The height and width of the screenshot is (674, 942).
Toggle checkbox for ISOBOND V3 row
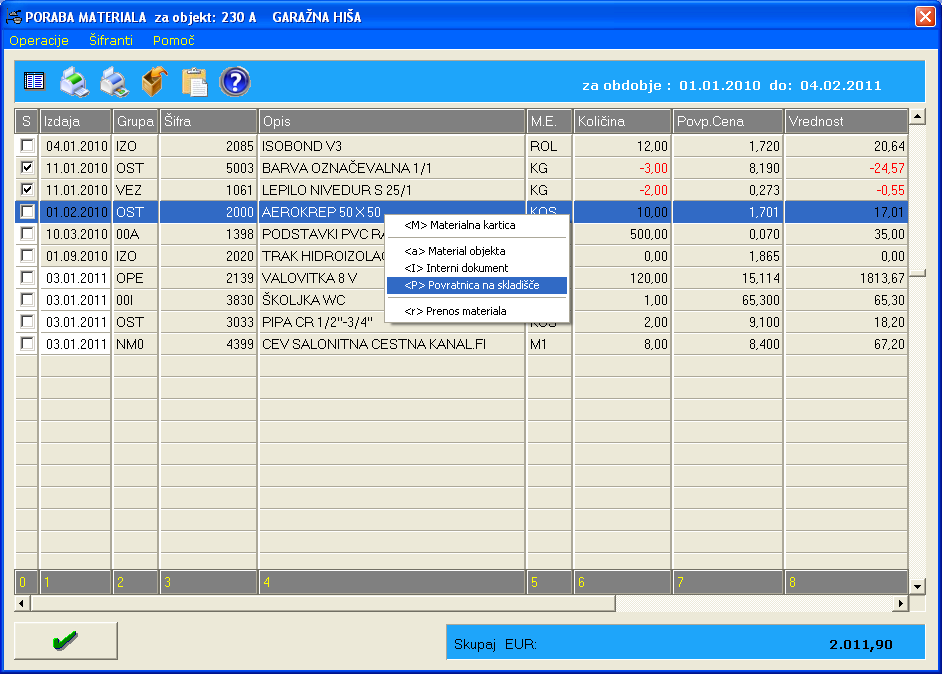click(x=27, y=146)
